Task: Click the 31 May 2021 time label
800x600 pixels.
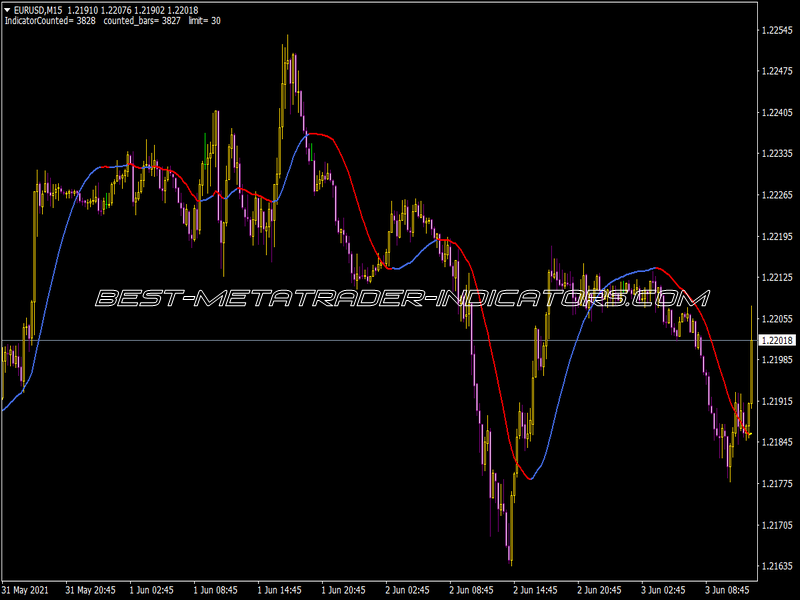Action: click(26, 590)
